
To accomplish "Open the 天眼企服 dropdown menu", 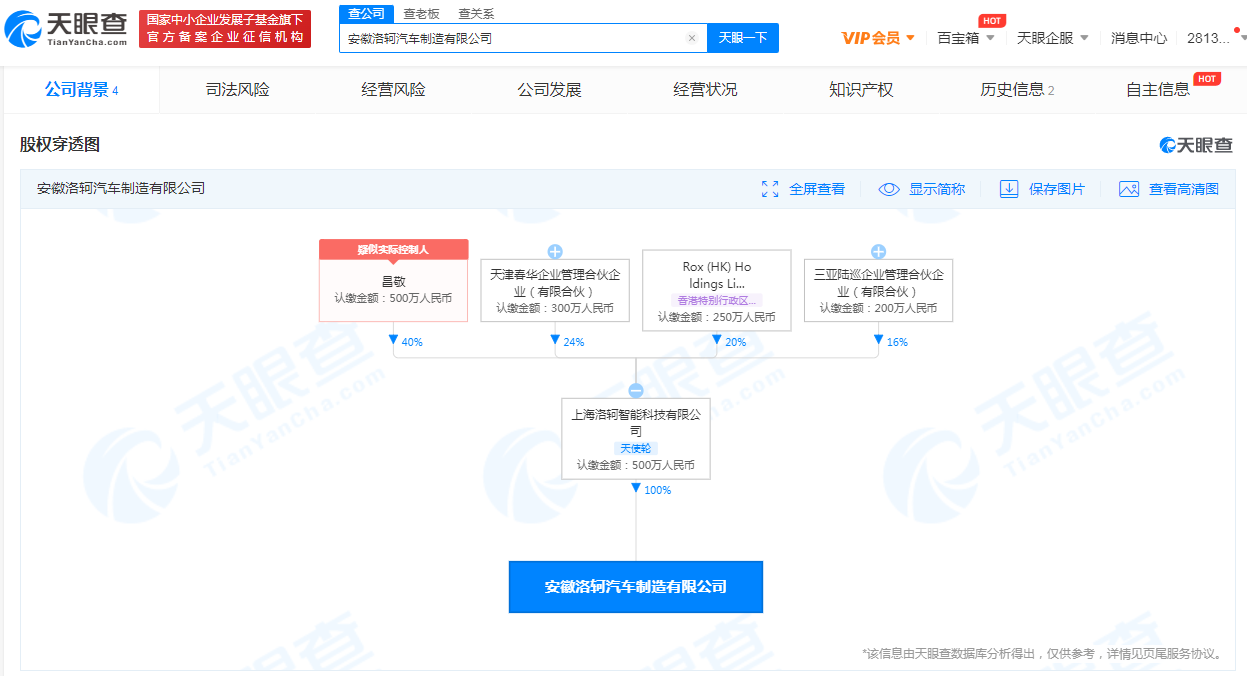I will 1053,38.
